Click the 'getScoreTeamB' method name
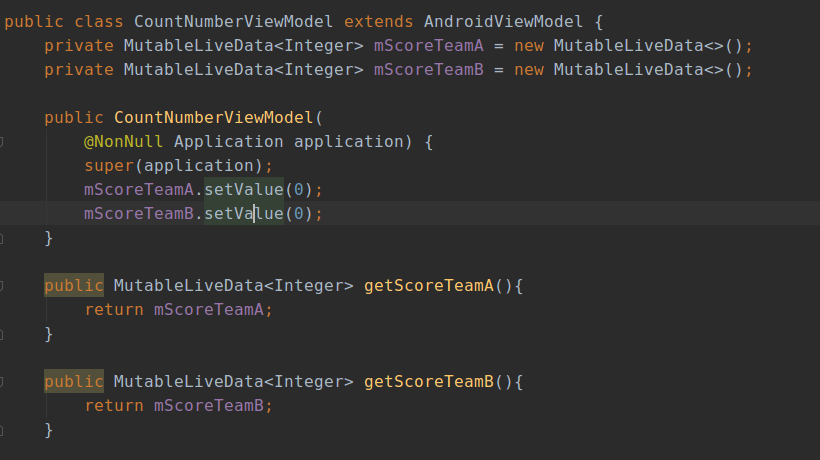This screenshot has height=460, width=820. tap(429, 382)
